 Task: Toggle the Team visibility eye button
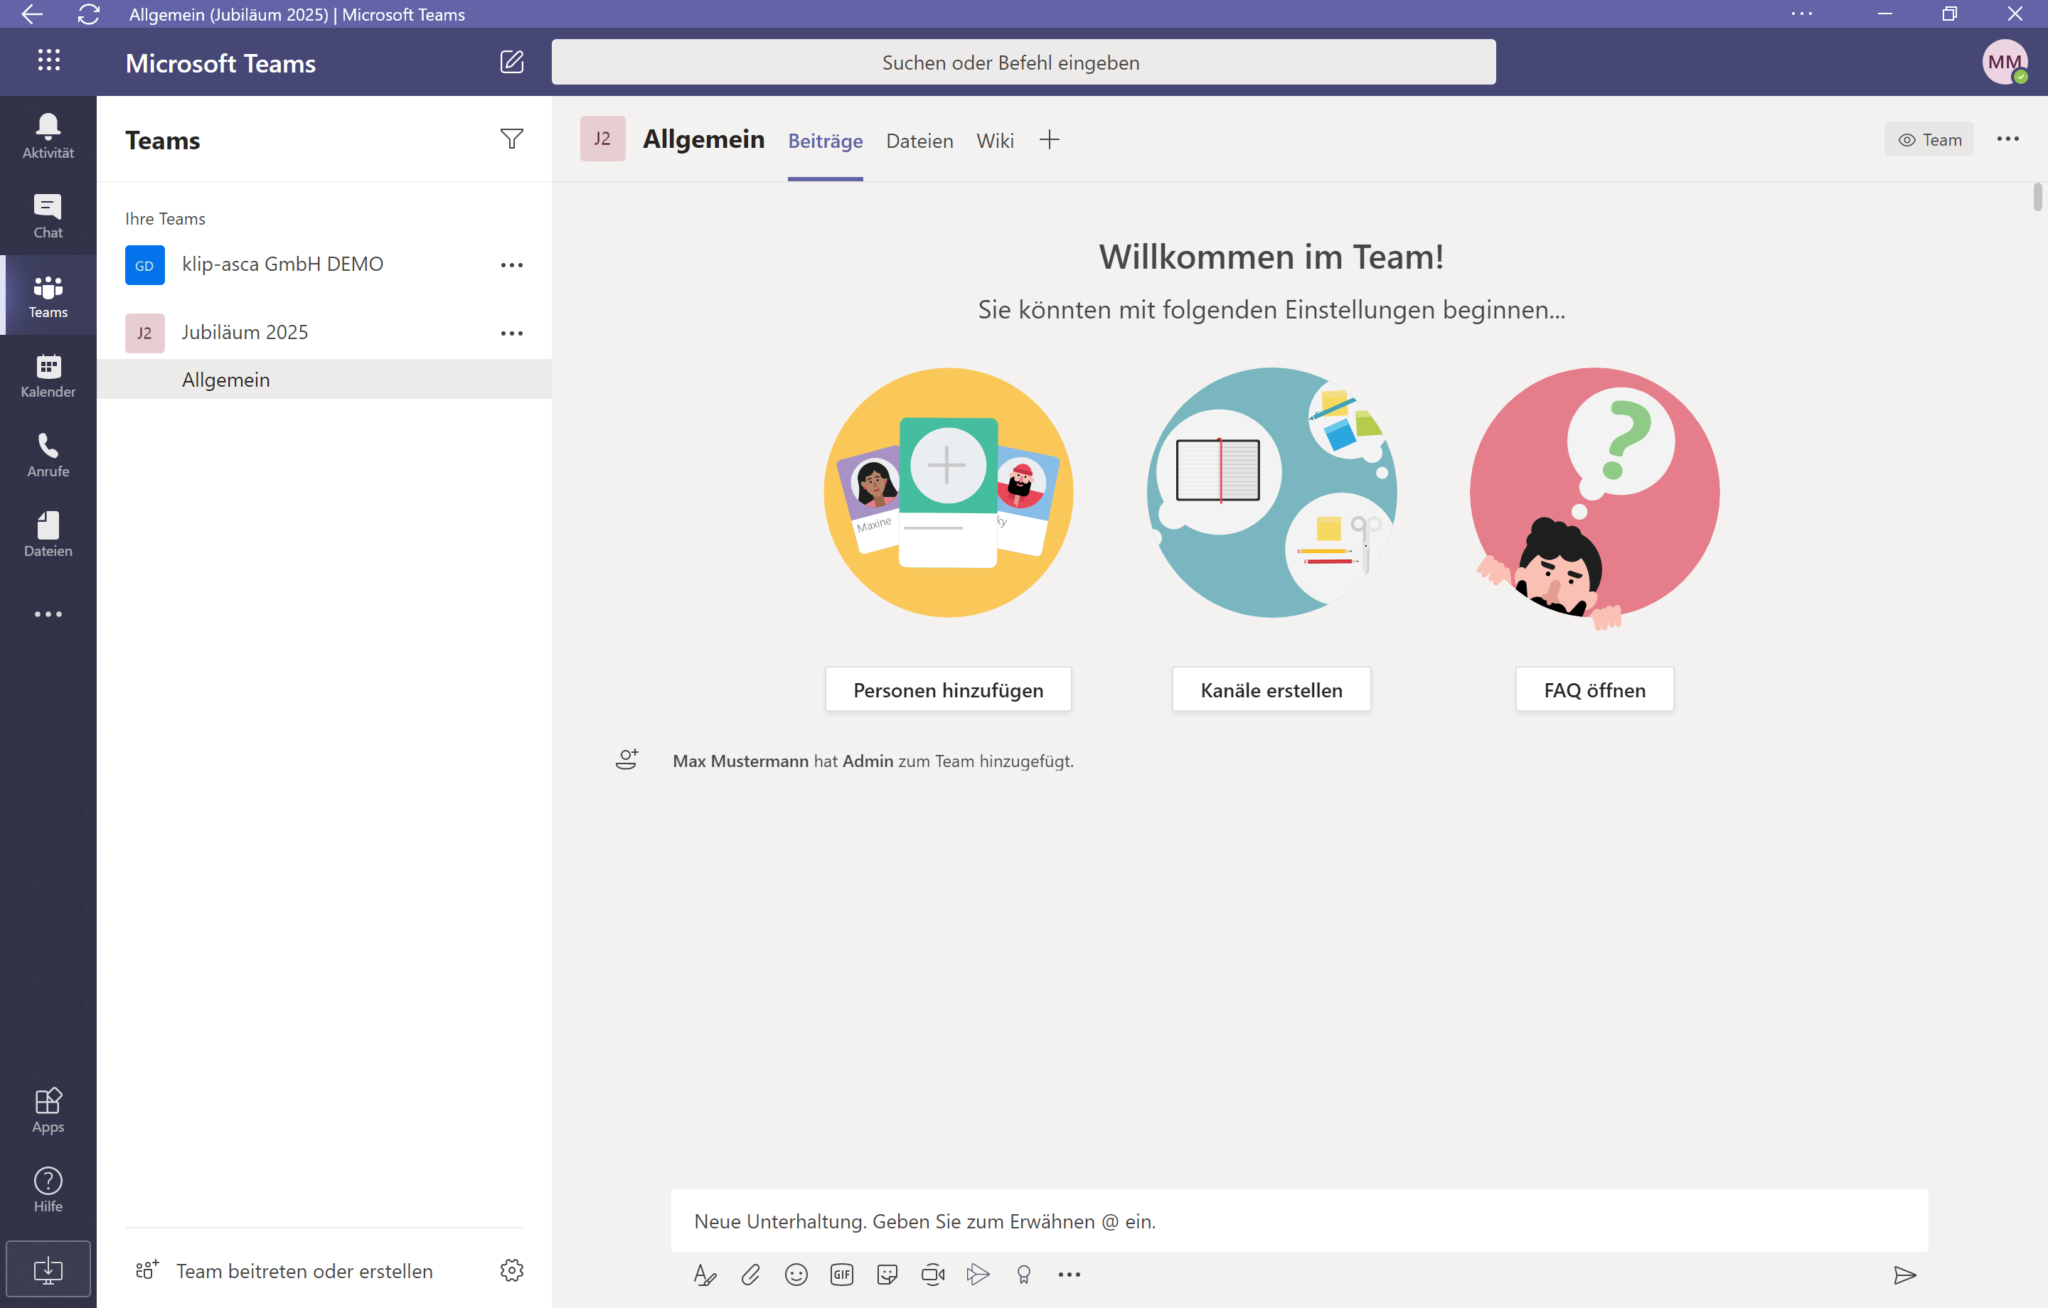point(1929,140)
